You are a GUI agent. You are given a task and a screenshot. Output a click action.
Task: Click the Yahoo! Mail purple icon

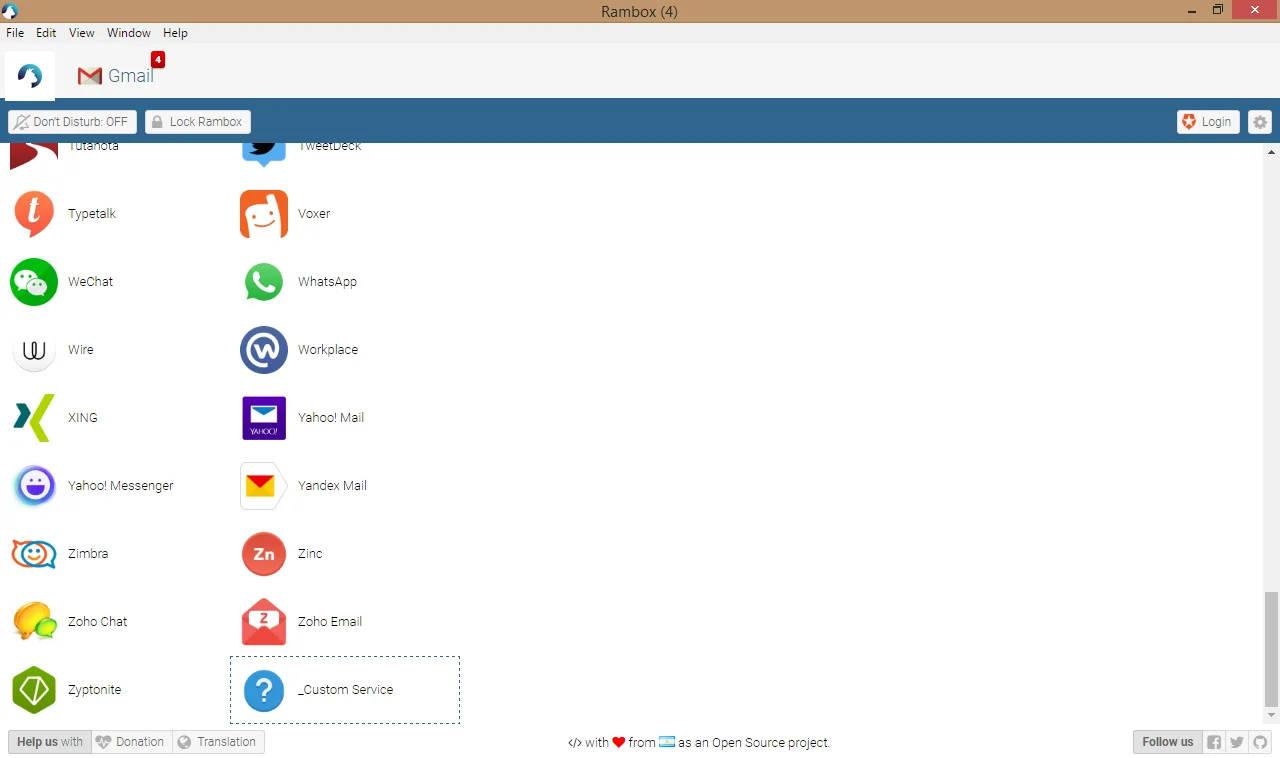(x=264, y=418)
